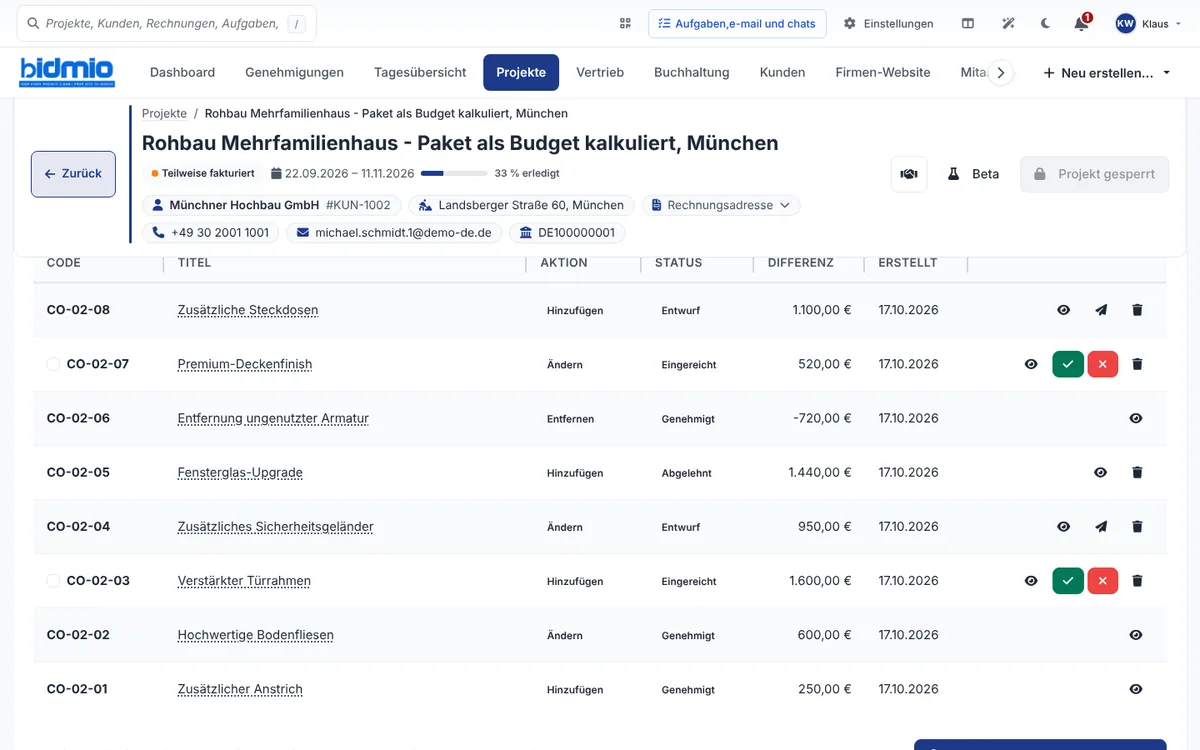View CO-02-06 with the eye icon
The height and width of the screenshot is (750, 1200).
click(x=1136, y=419)
